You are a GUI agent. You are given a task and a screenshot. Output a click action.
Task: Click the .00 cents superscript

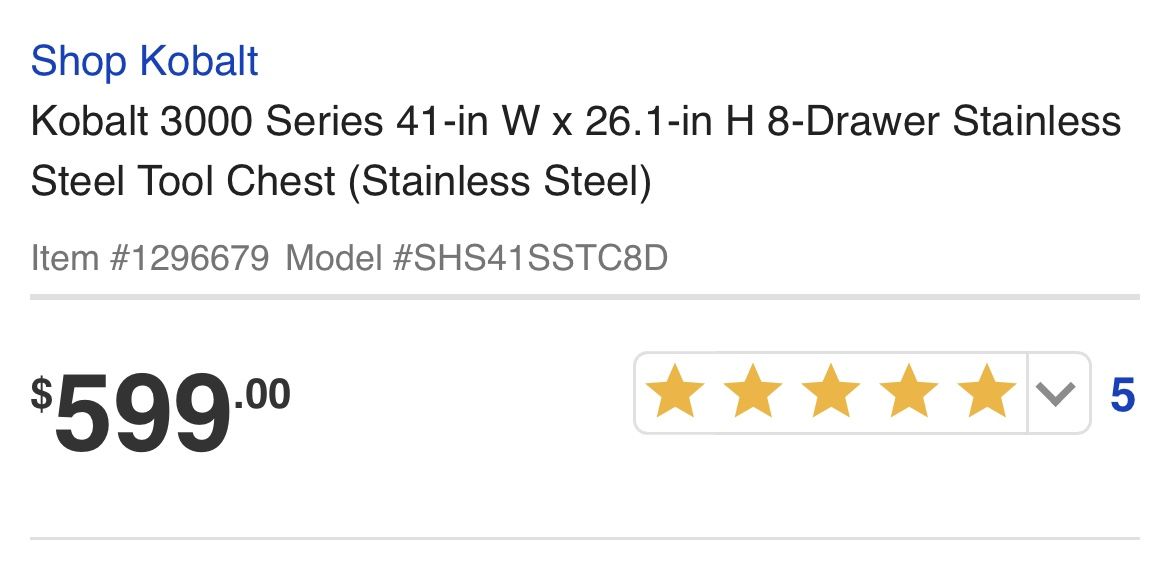click(262, 394)
